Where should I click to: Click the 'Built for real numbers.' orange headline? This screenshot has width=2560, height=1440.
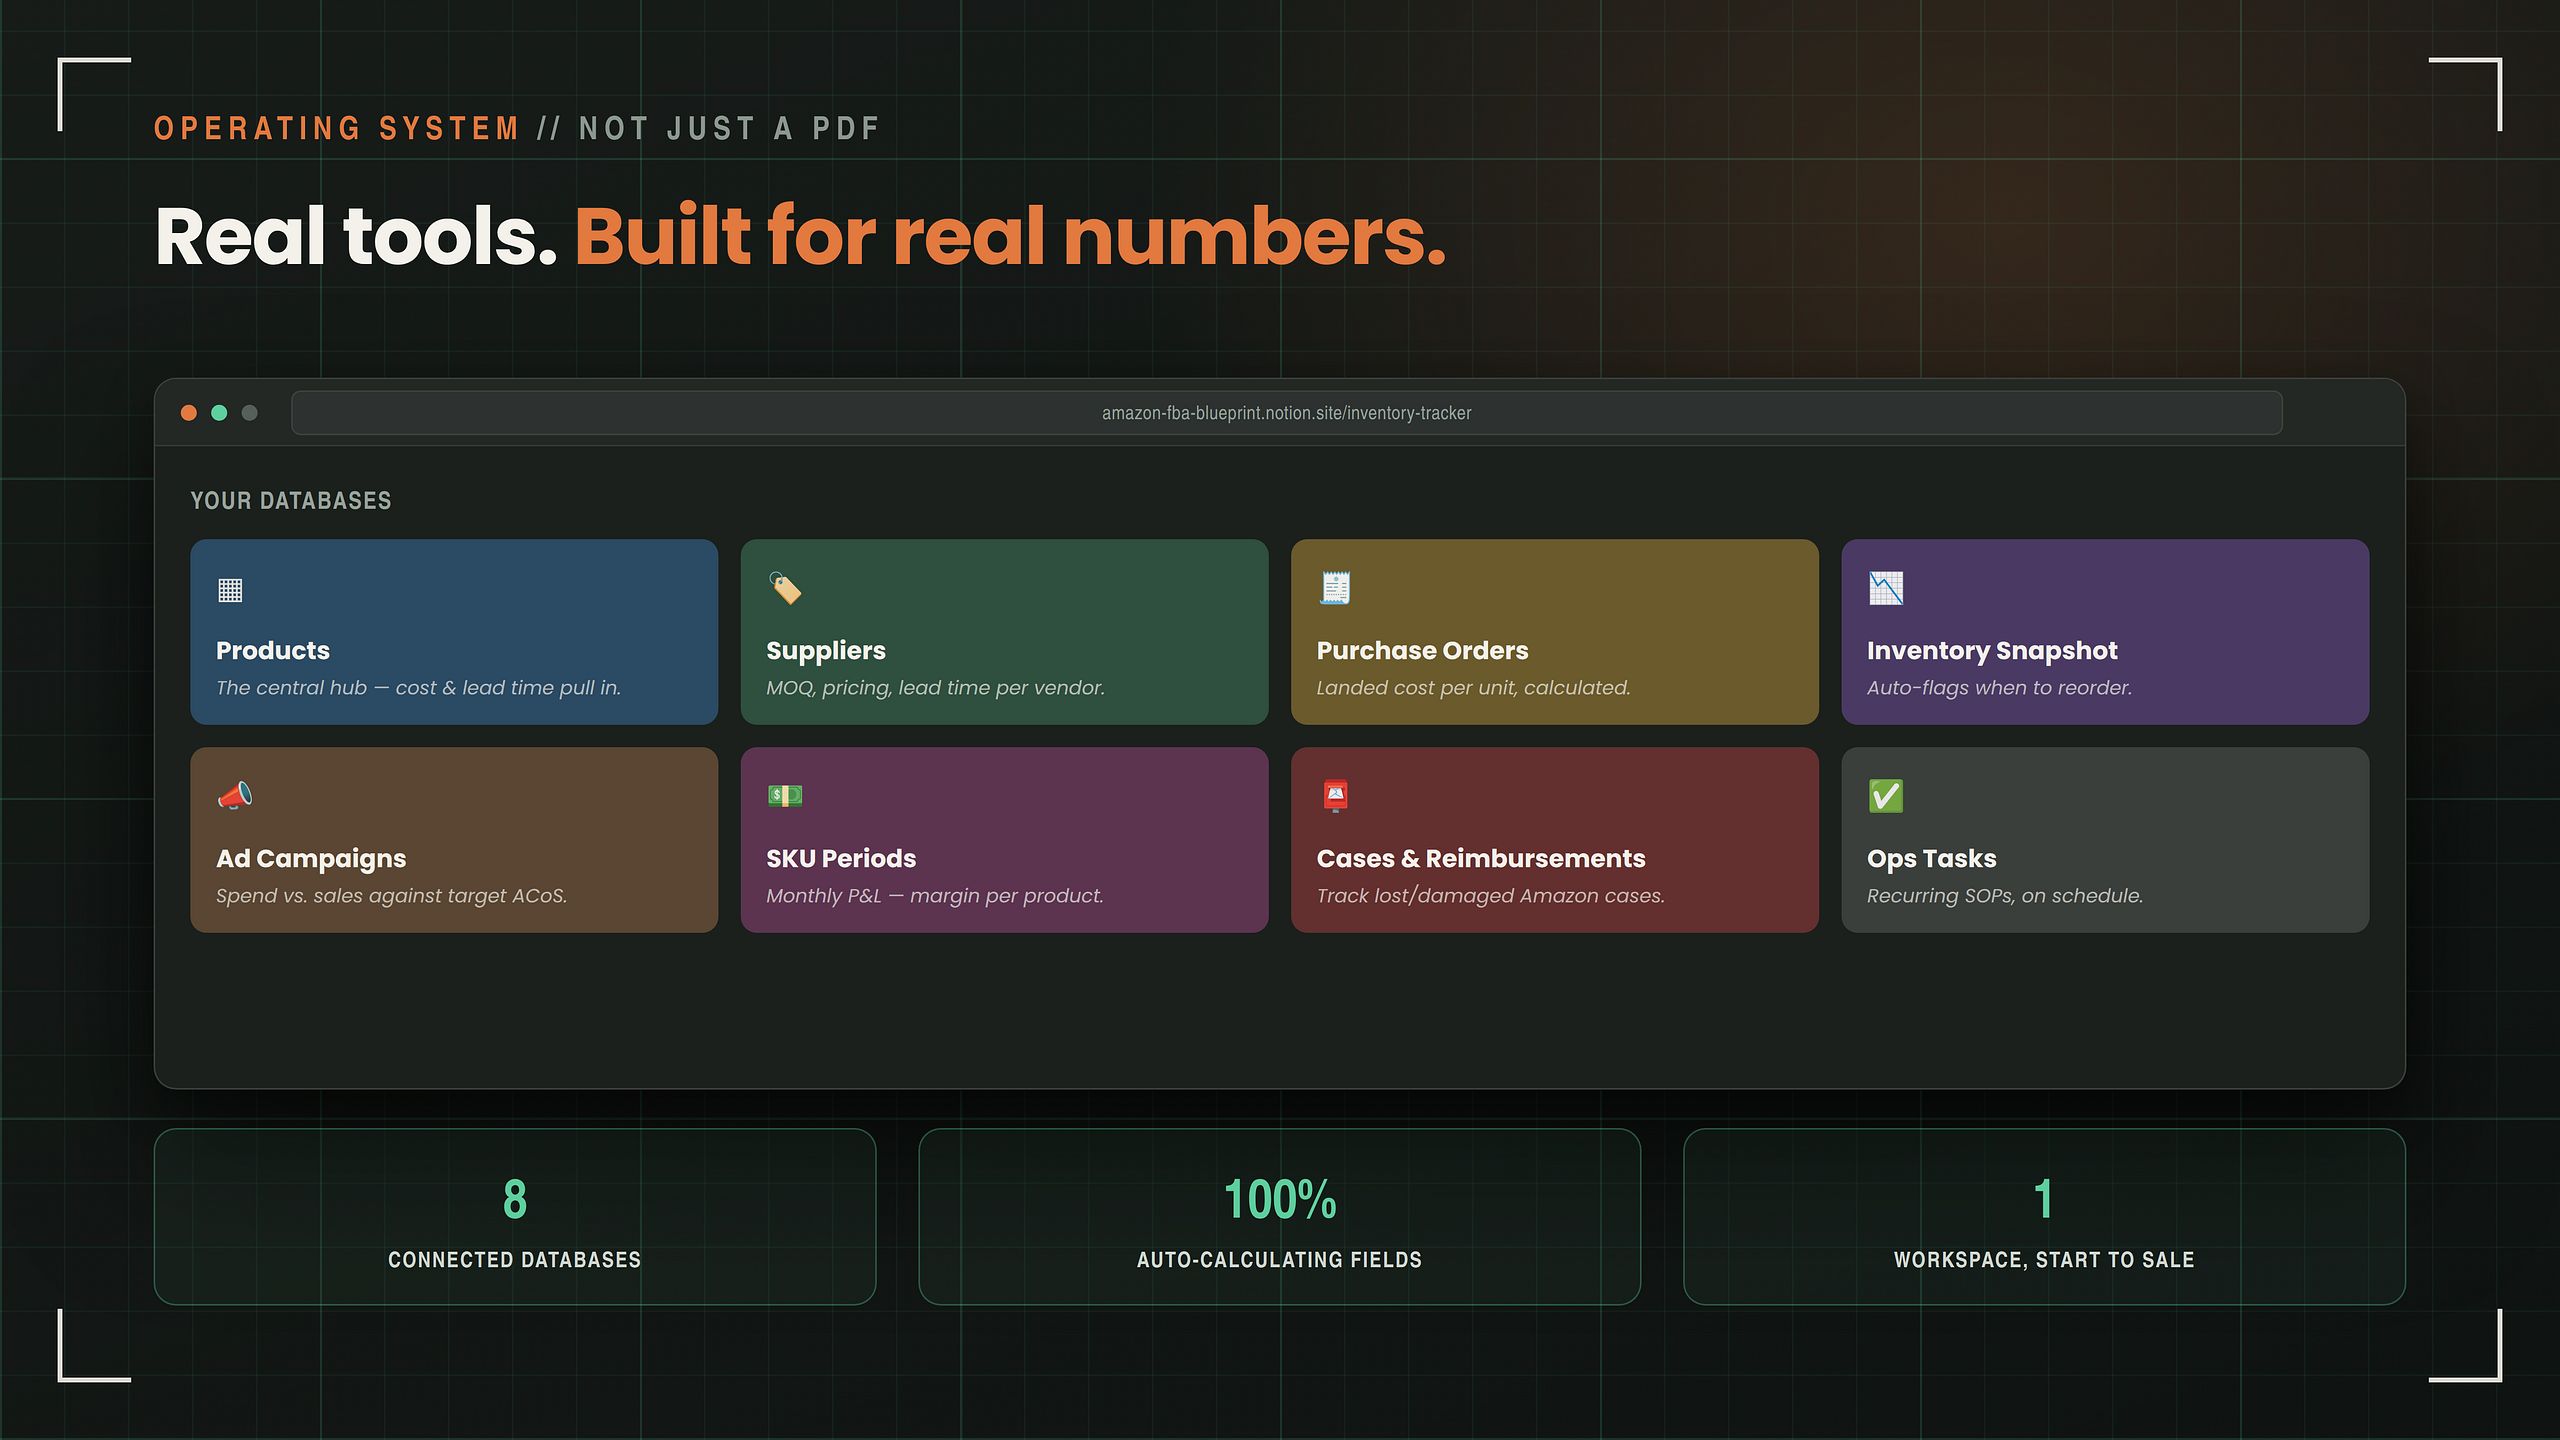1010,236
